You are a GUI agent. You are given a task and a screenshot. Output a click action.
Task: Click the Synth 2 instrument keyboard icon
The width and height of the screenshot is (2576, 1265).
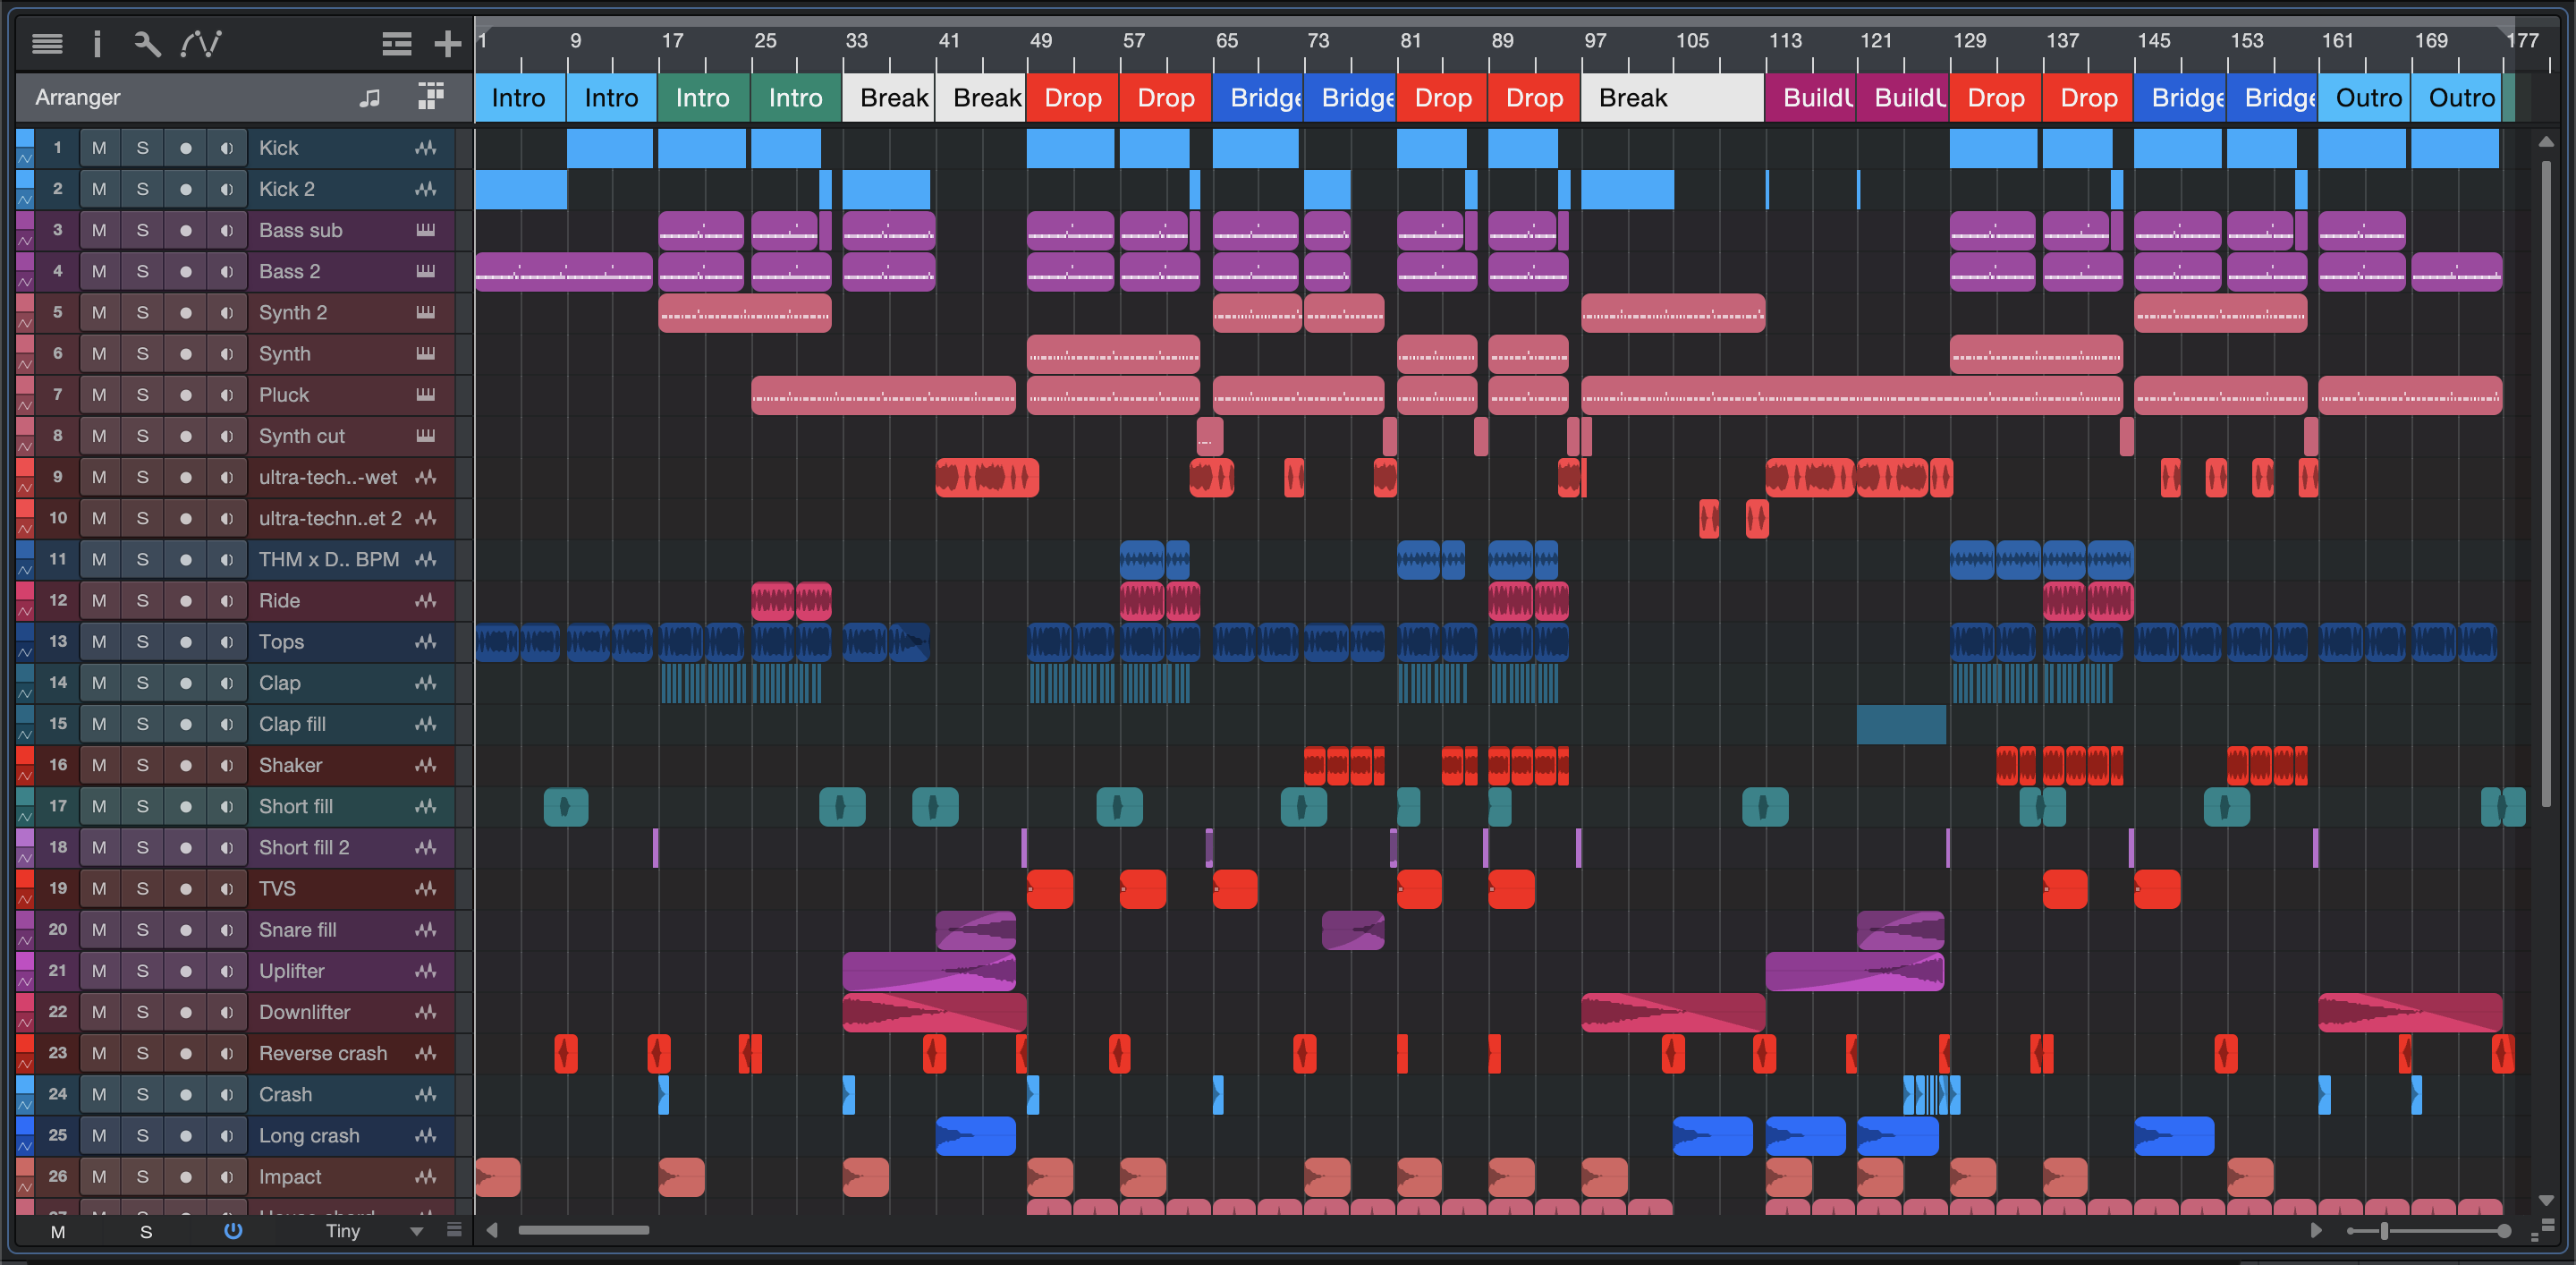[426, 312]
